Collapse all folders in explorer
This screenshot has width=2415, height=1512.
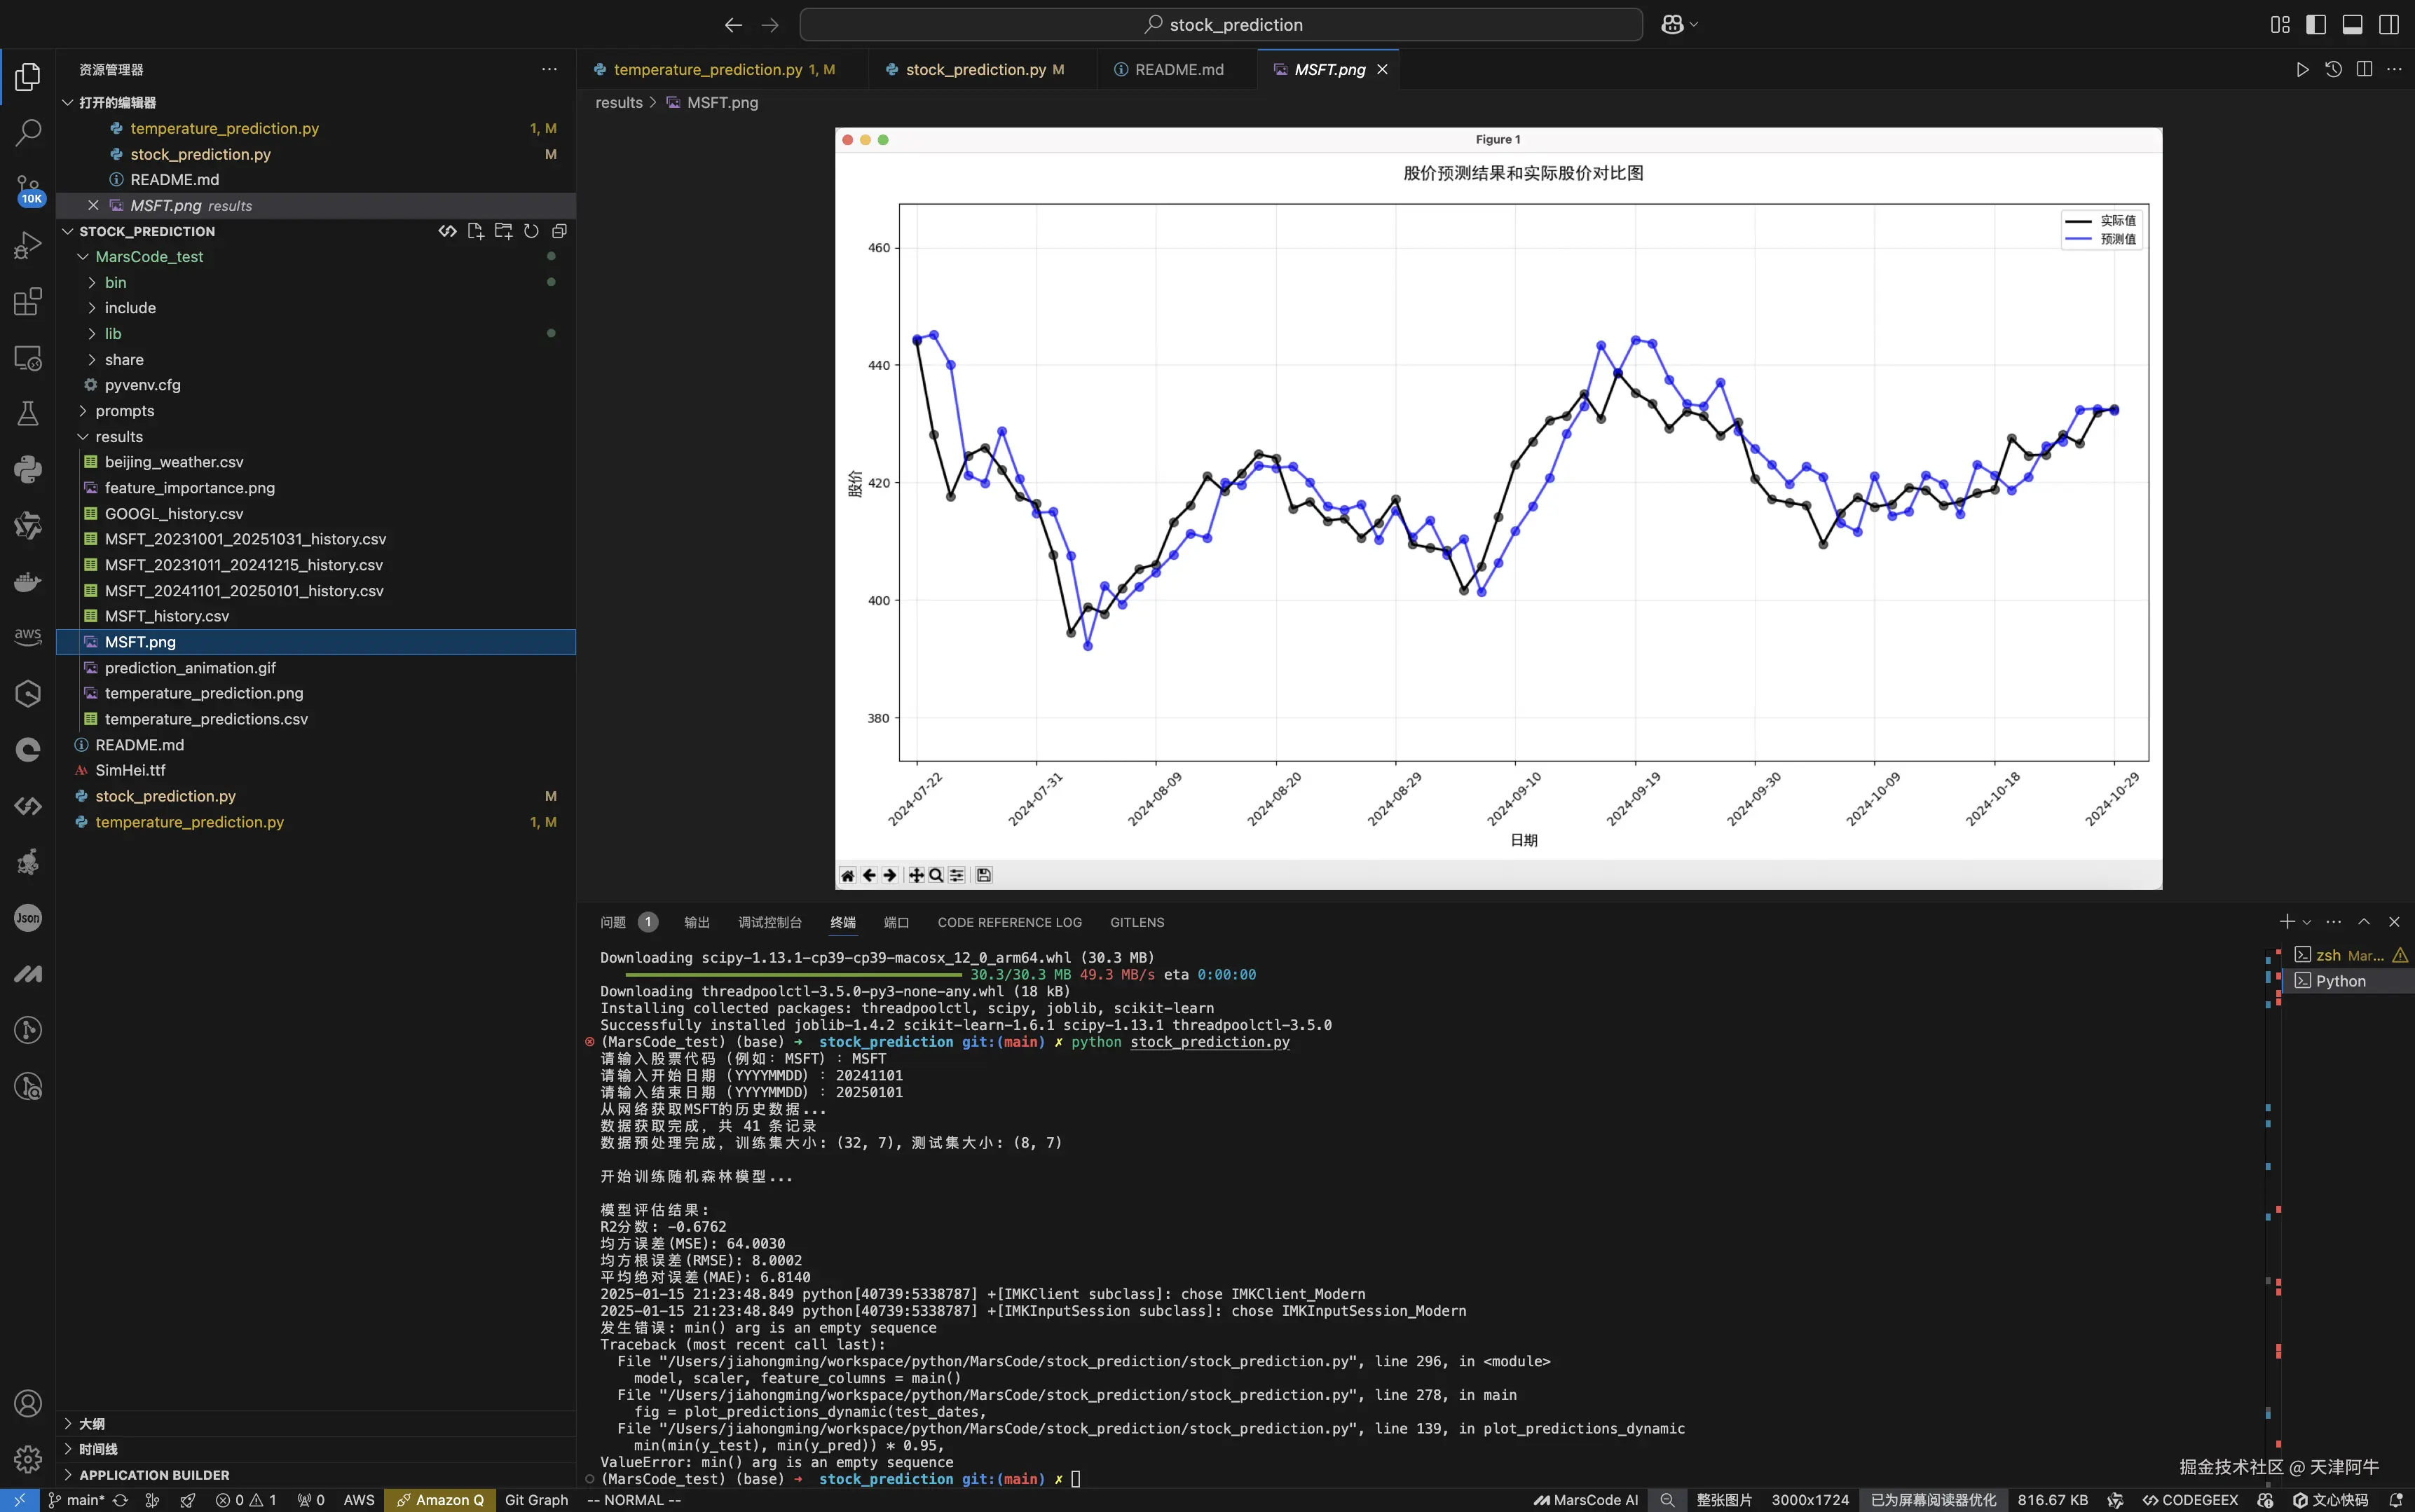[559, 231]
